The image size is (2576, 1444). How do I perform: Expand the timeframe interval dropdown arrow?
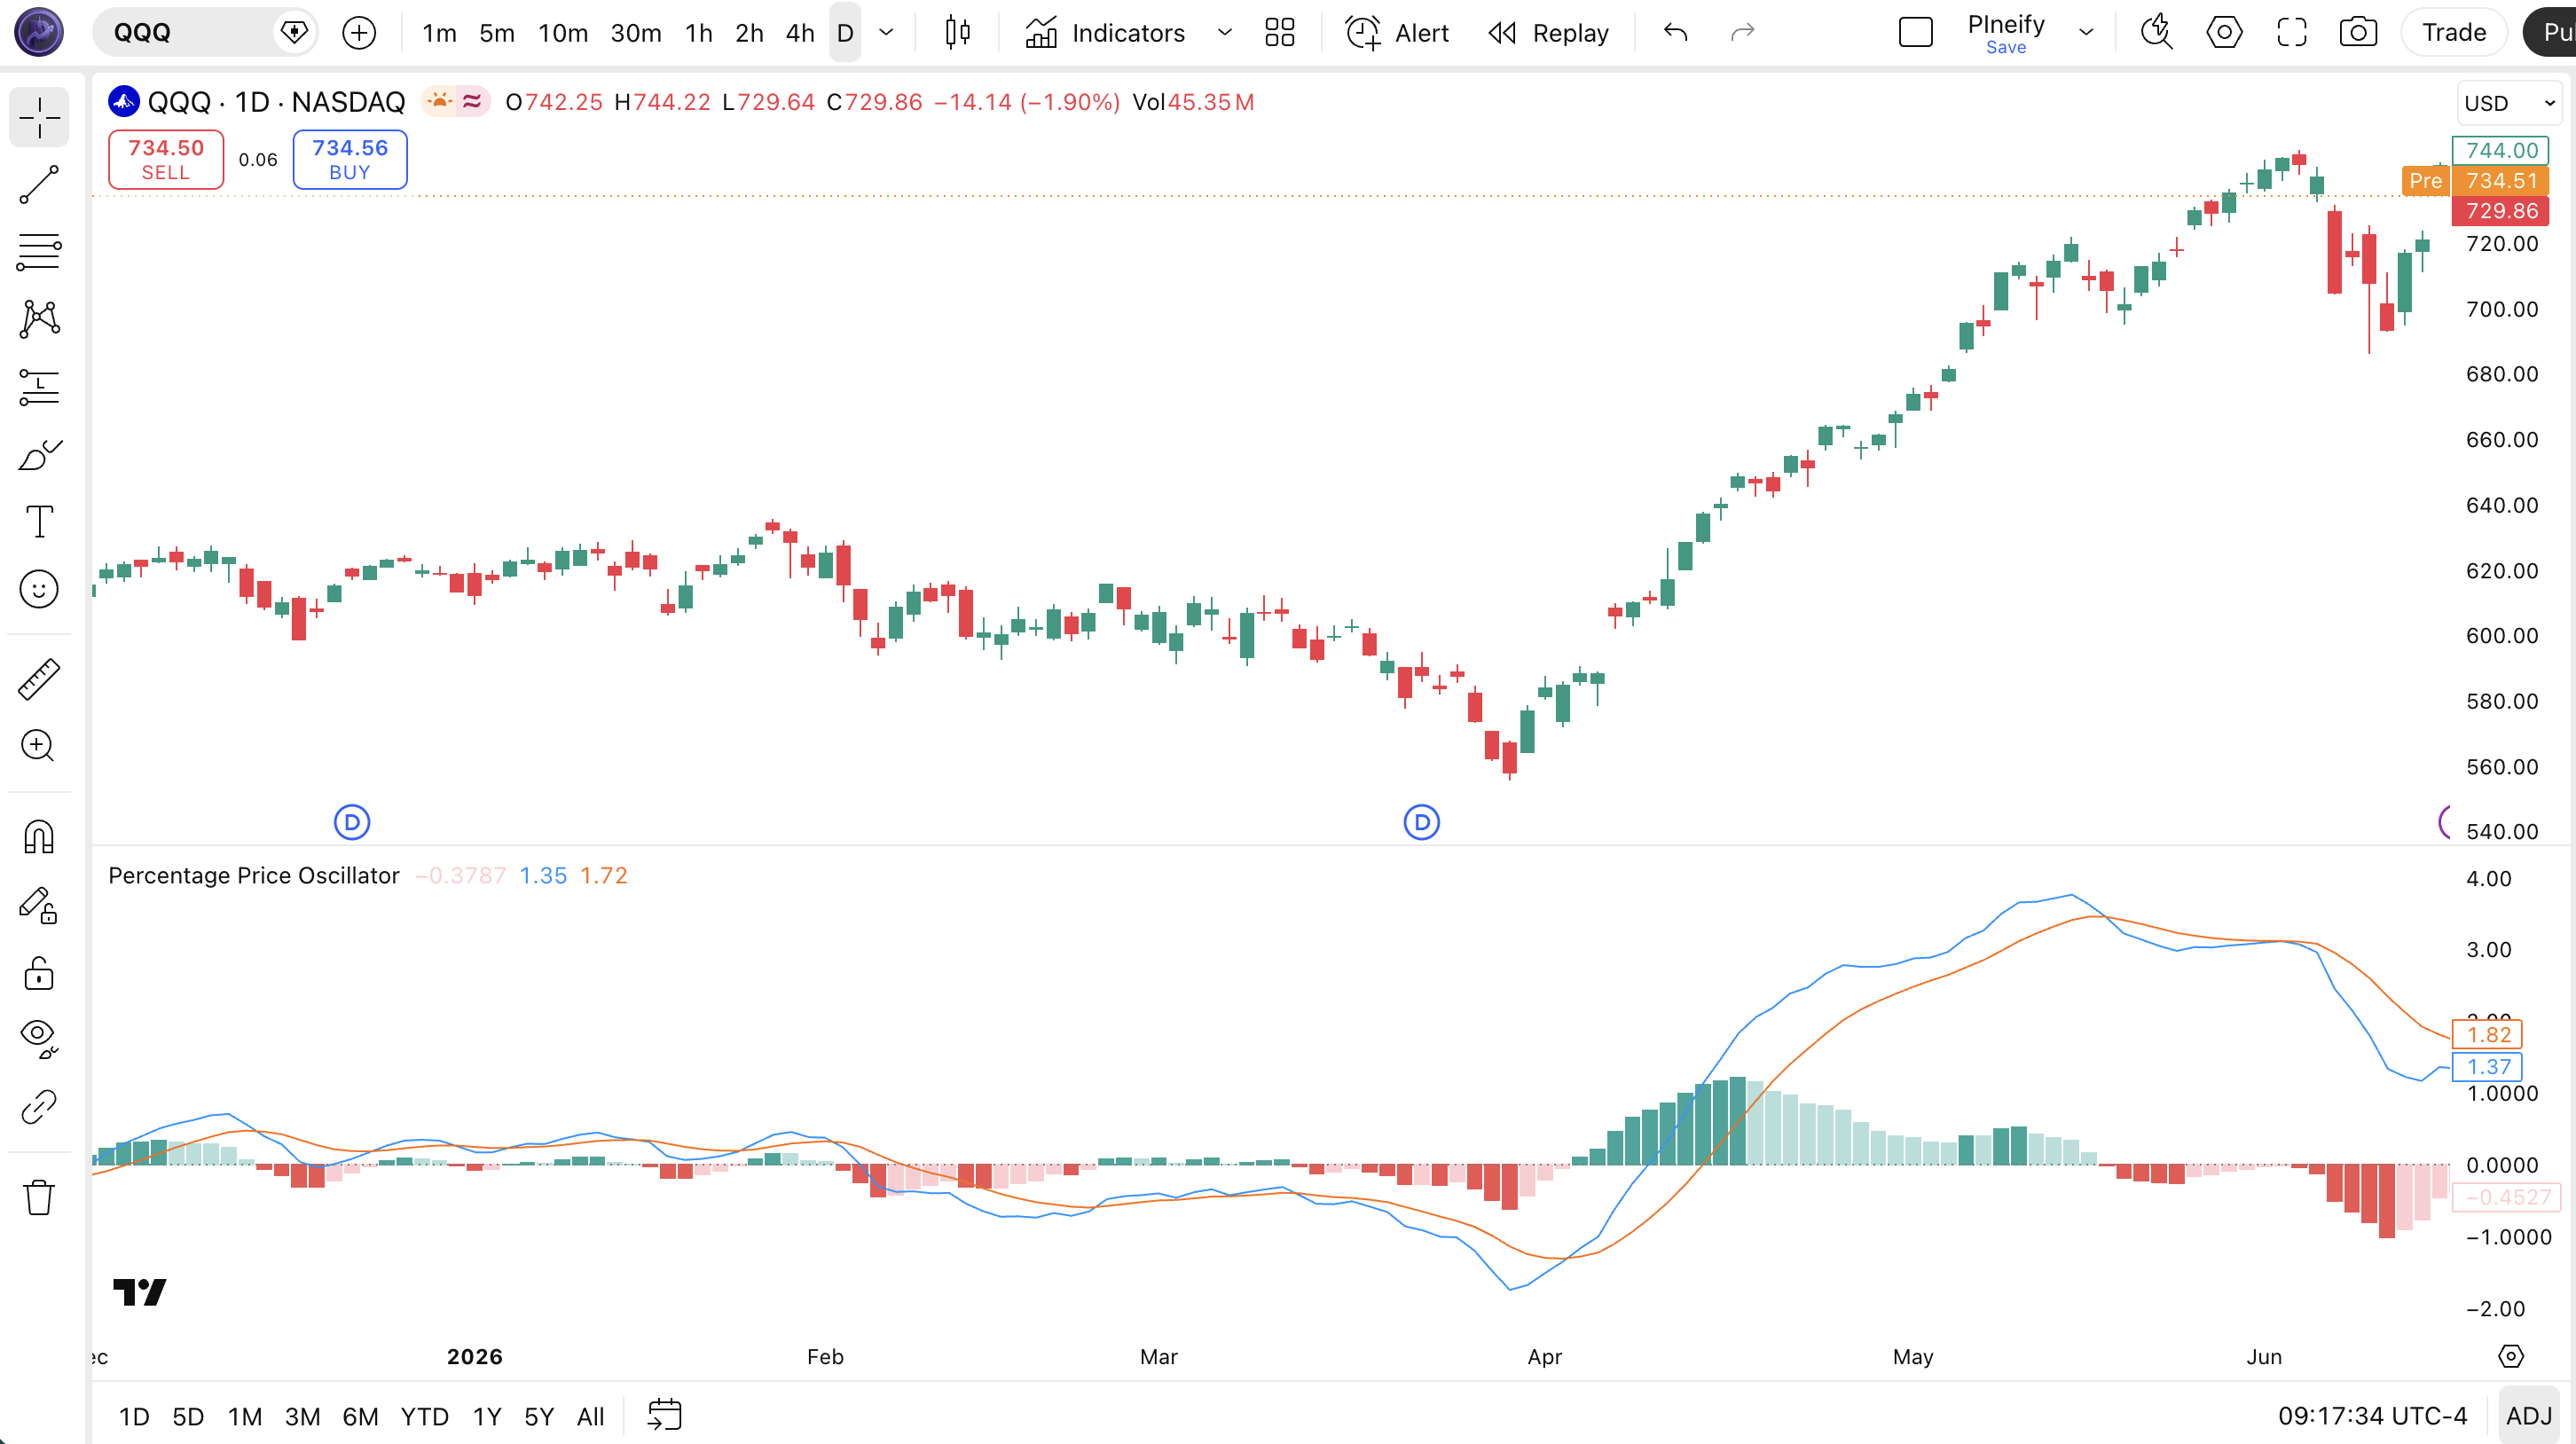pyautogui.click(x=886, y=33)
